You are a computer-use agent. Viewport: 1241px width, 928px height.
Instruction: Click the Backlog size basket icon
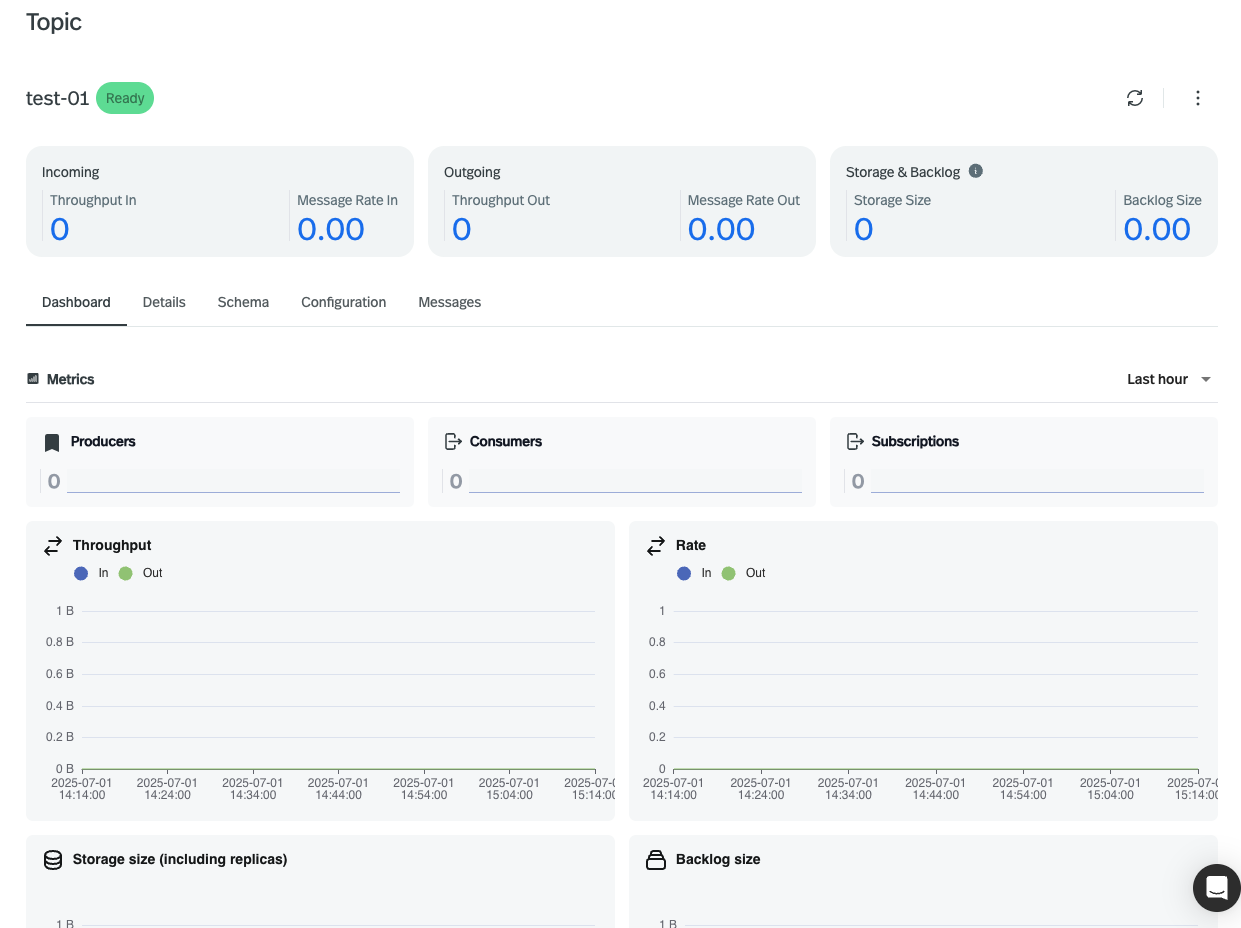point(656,859)
